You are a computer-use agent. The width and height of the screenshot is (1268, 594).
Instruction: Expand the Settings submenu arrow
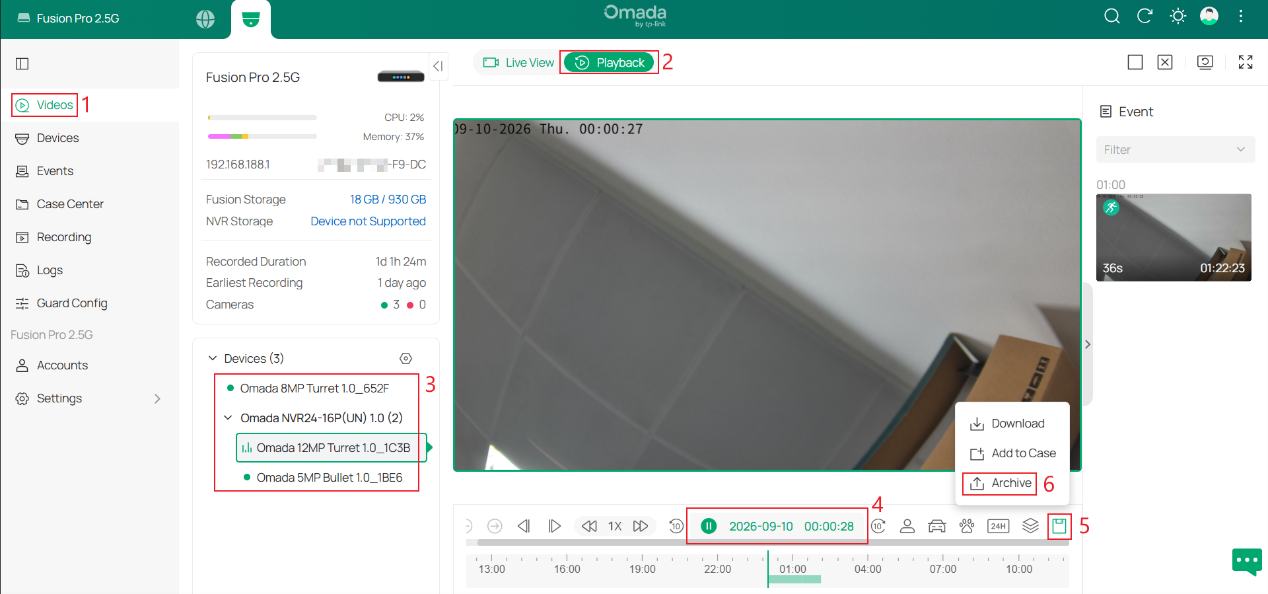pyautogui.click(x=157, y=398)
